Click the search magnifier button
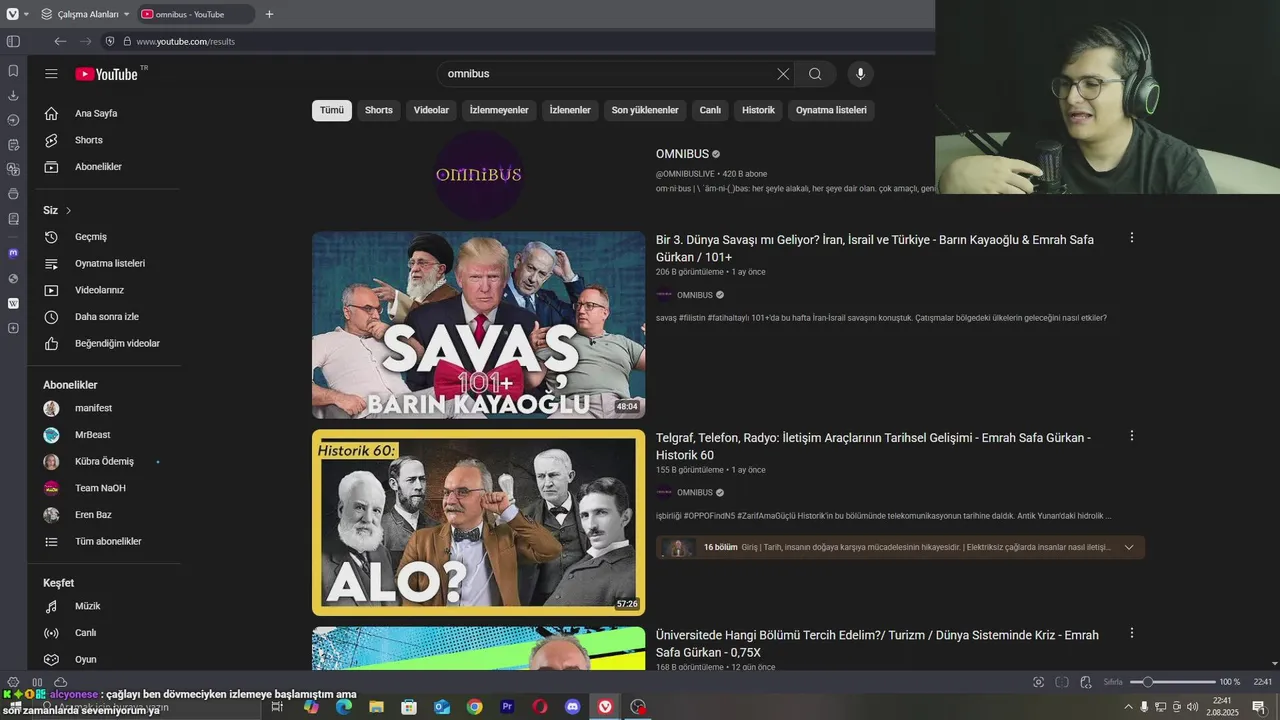Screen dimensions: 1280x720 pyautogui.click(x=815, y=74)
